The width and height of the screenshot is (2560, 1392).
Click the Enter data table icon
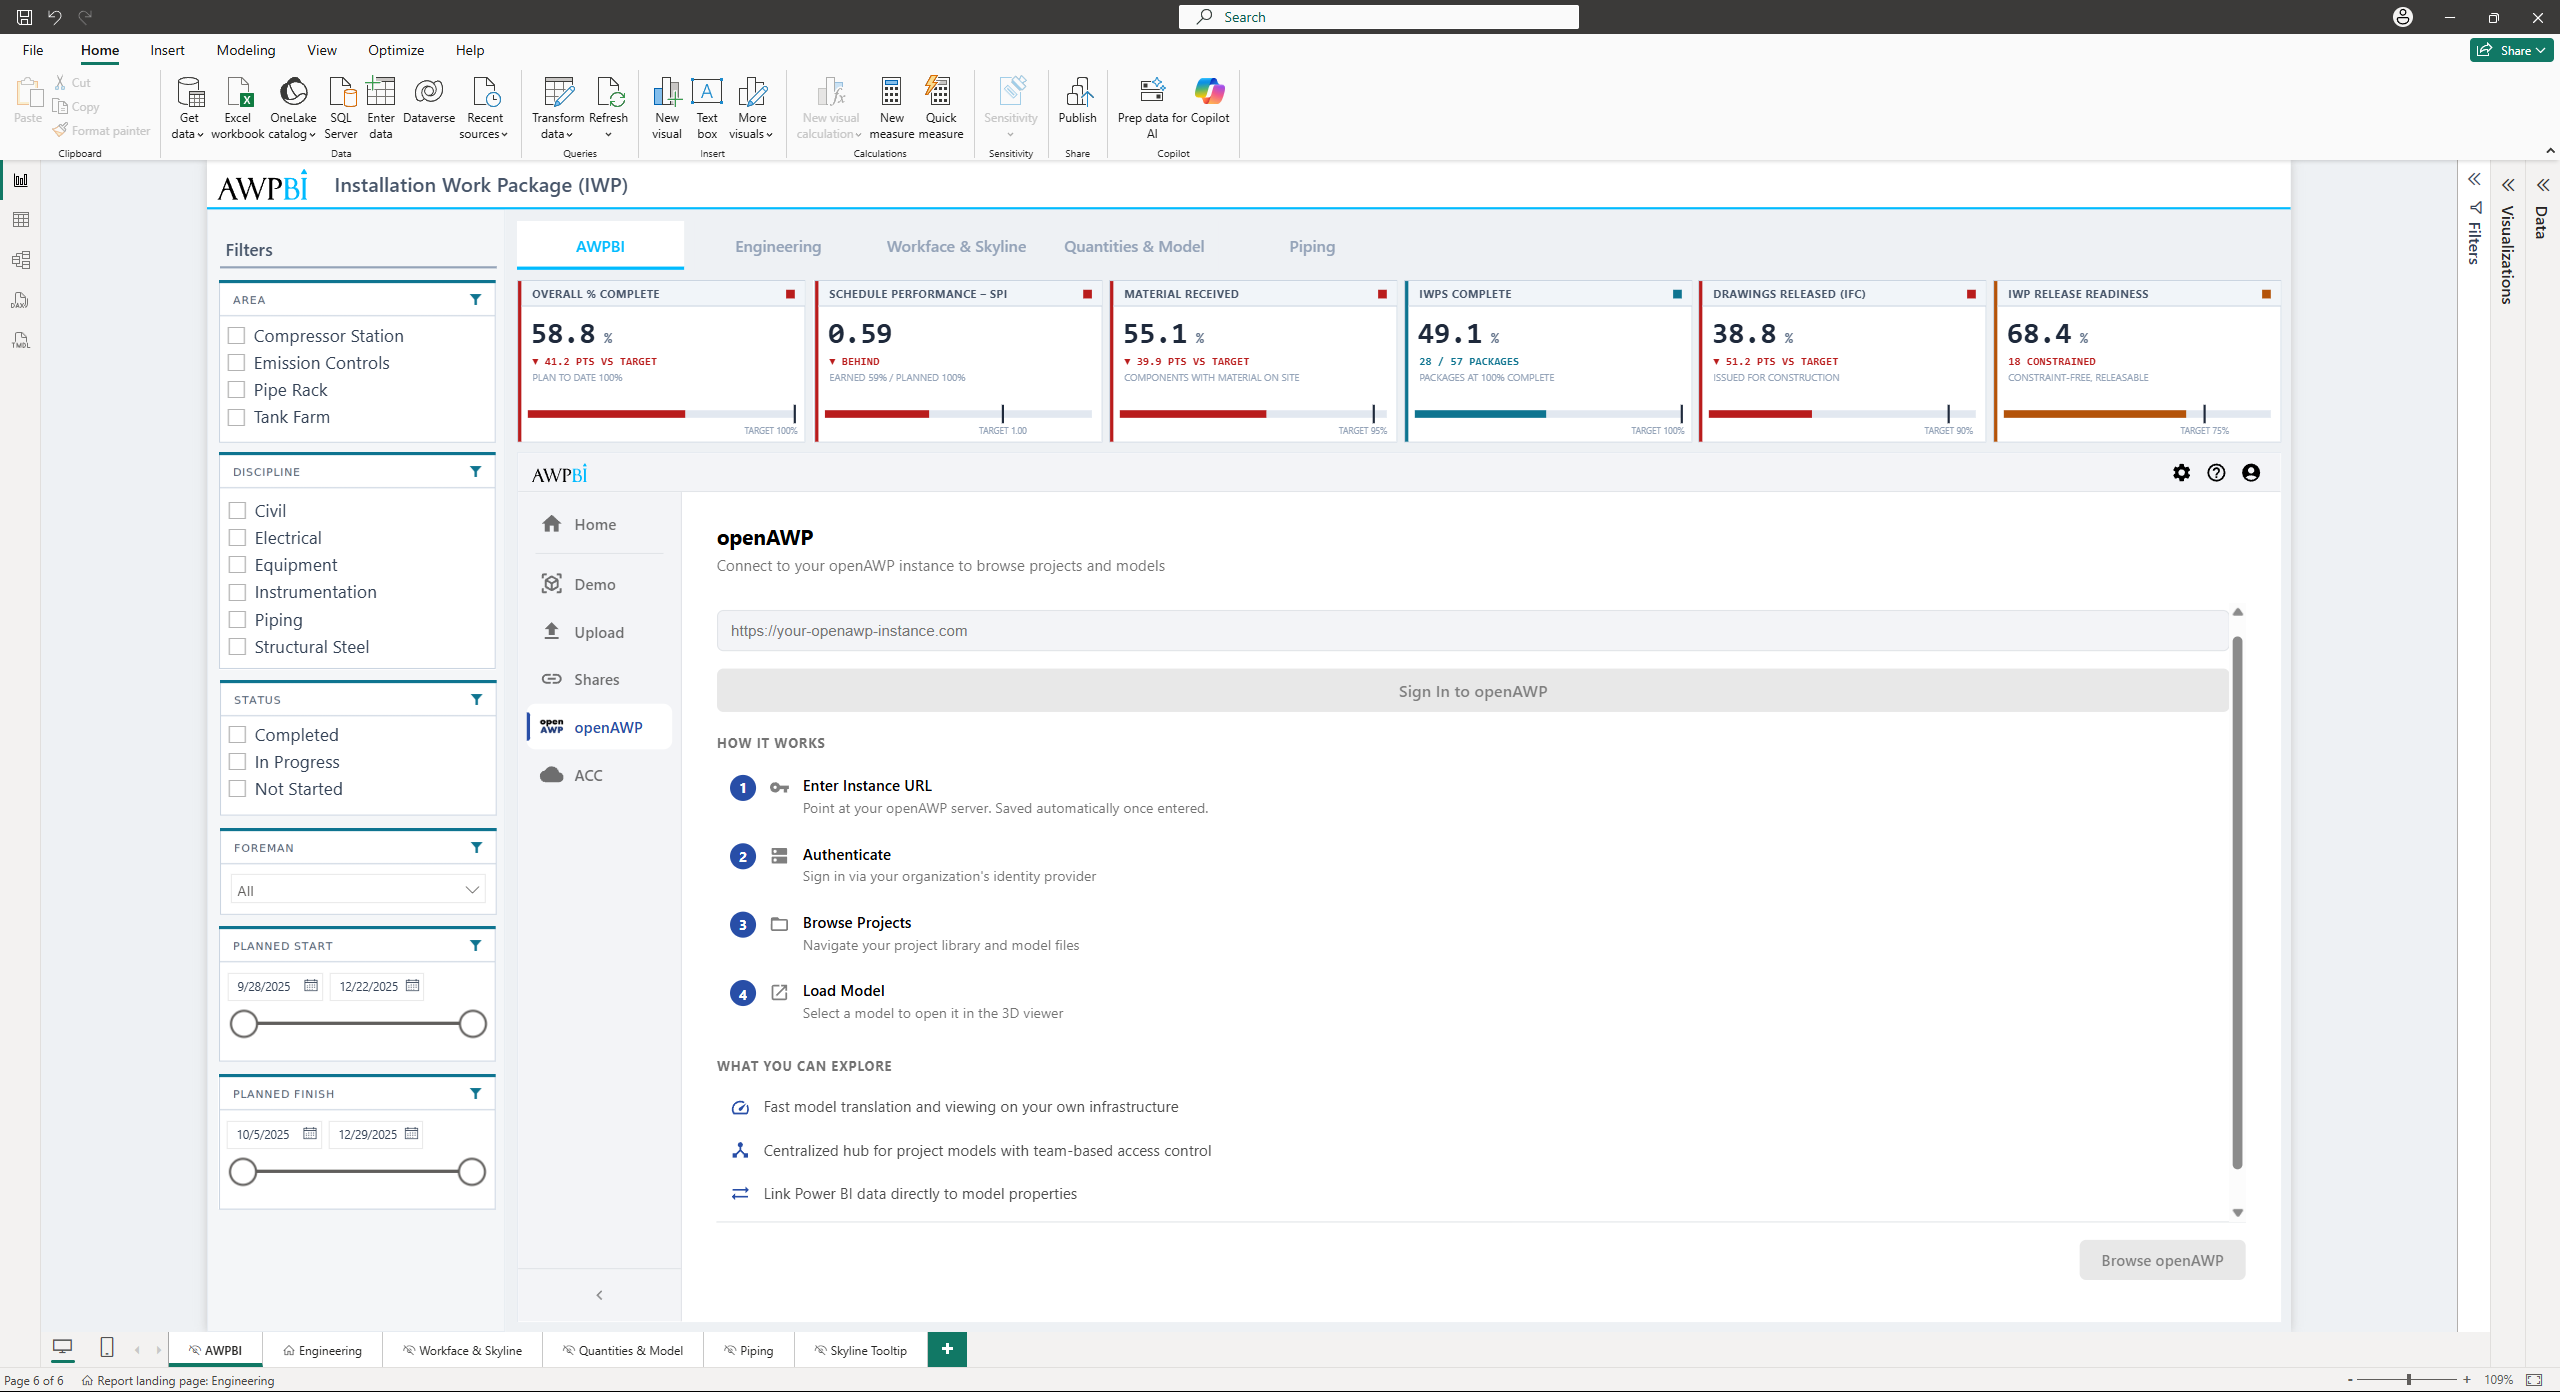(381, 107)
